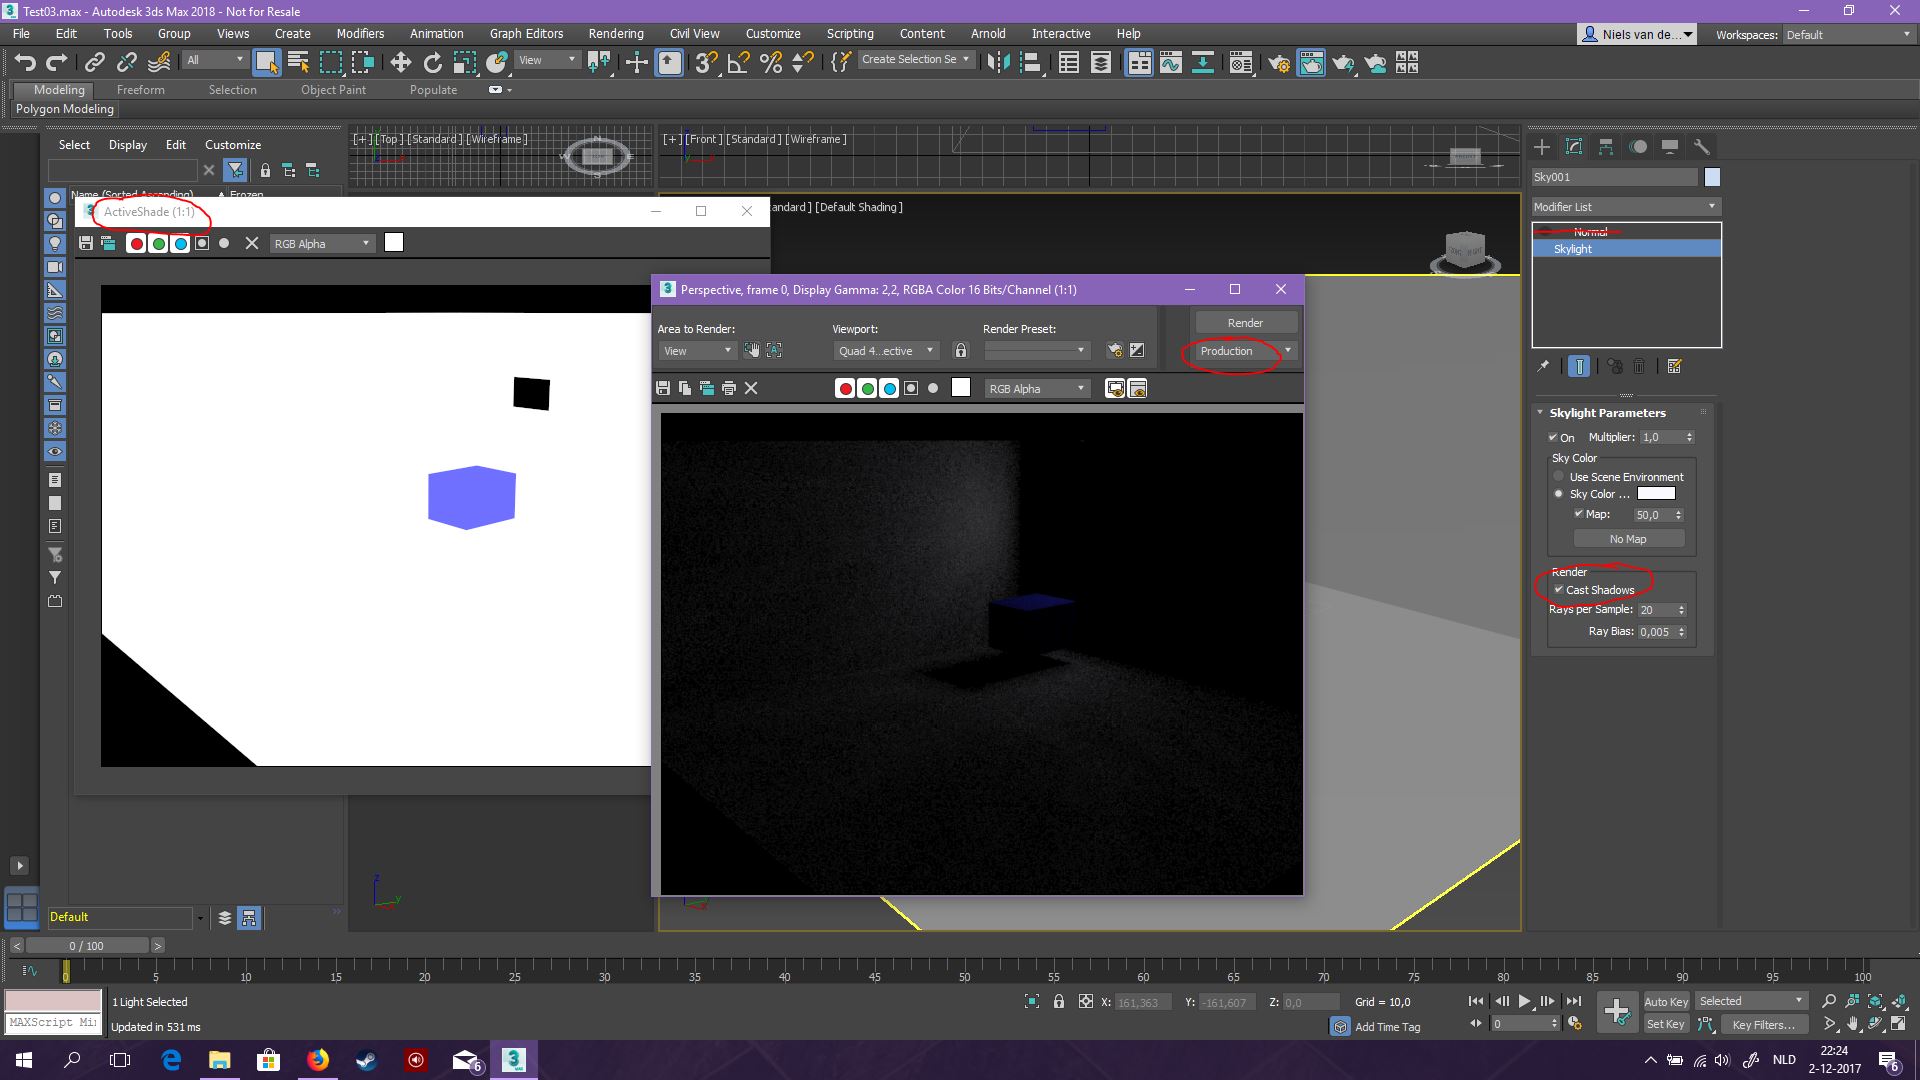Click the Save Image icon in the render window
This screenshot has height=1080, width=1920.
[x=662, y=388]
